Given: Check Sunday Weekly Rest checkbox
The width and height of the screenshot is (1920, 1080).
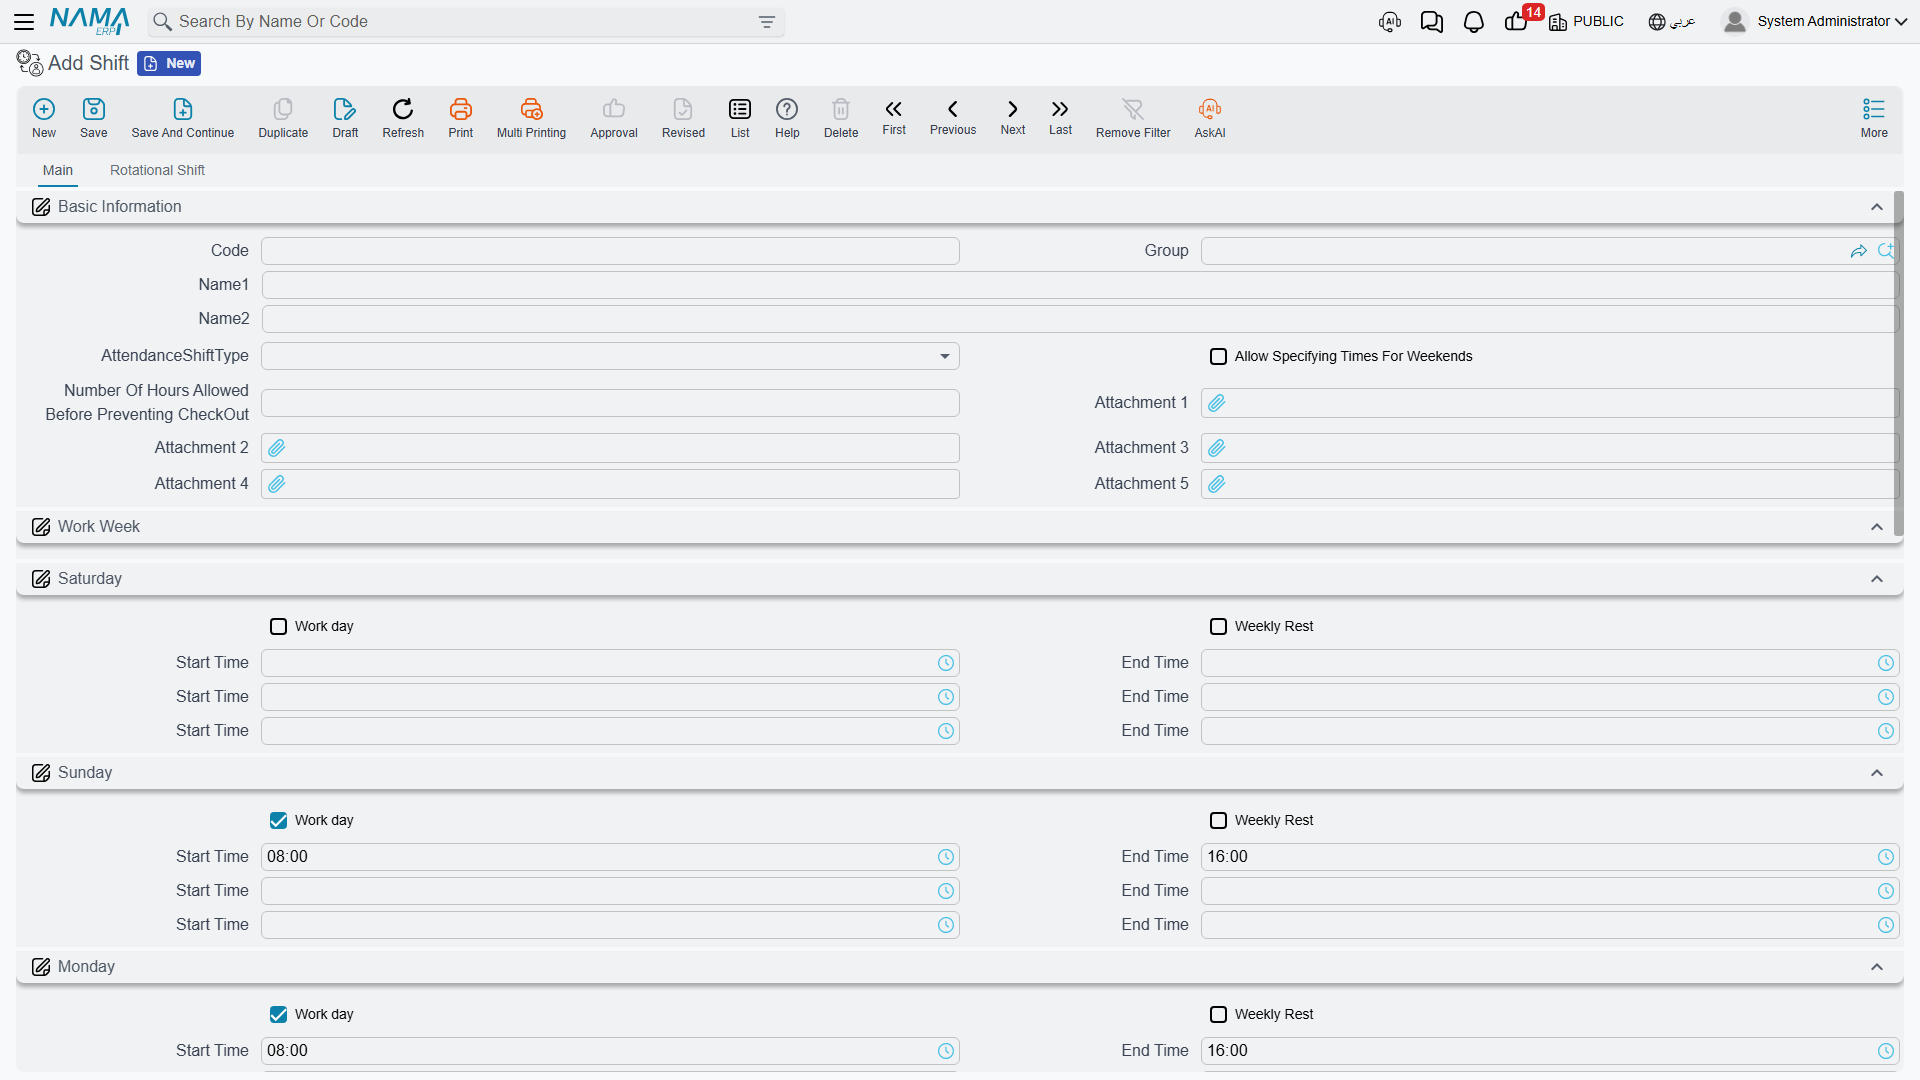Looking at the screenshot, I should click(x=1218, y=820).
